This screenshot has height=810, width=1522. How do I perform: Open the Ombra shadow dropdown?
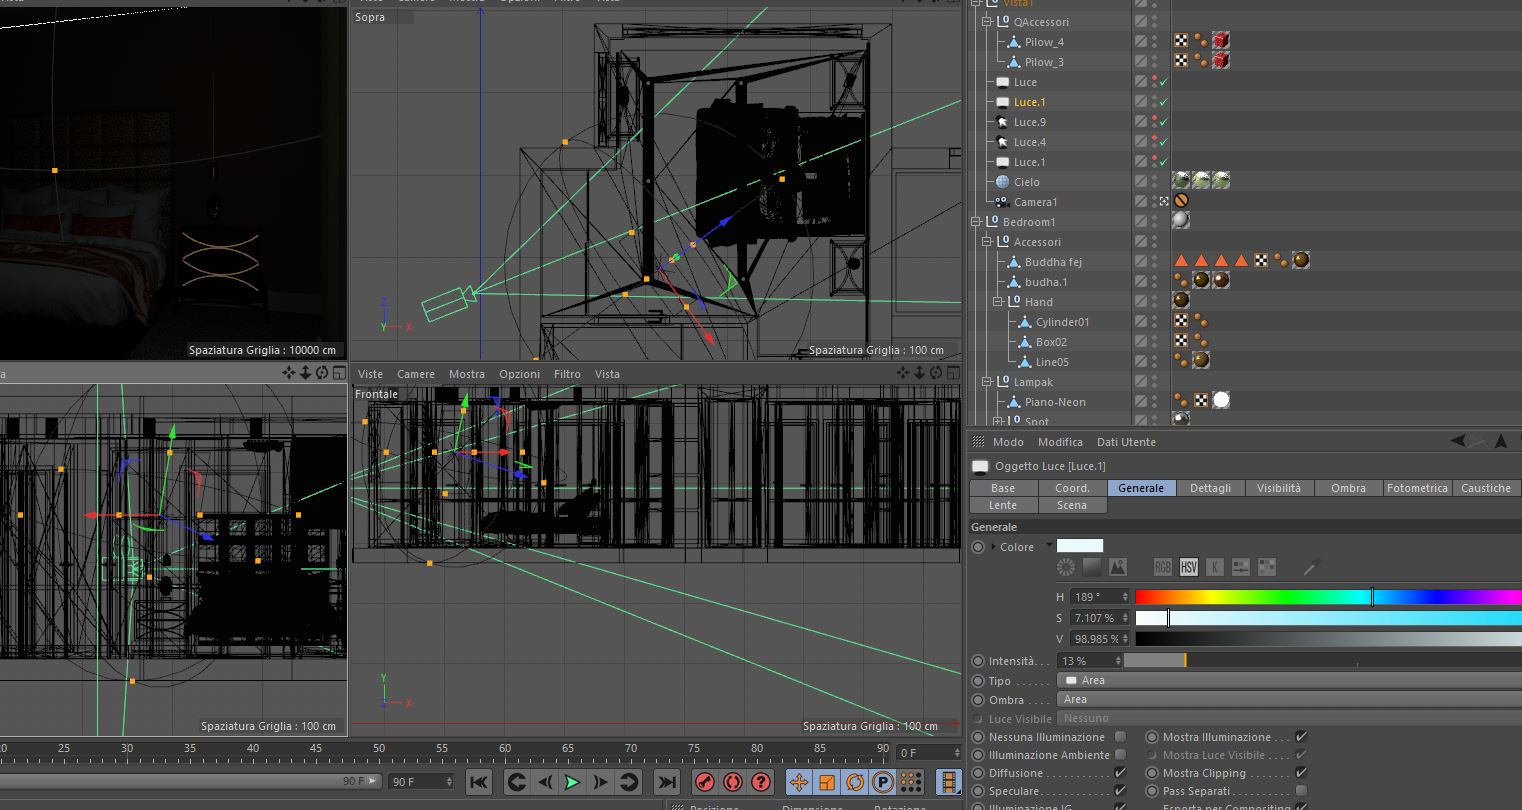(x=1290, y=699)
